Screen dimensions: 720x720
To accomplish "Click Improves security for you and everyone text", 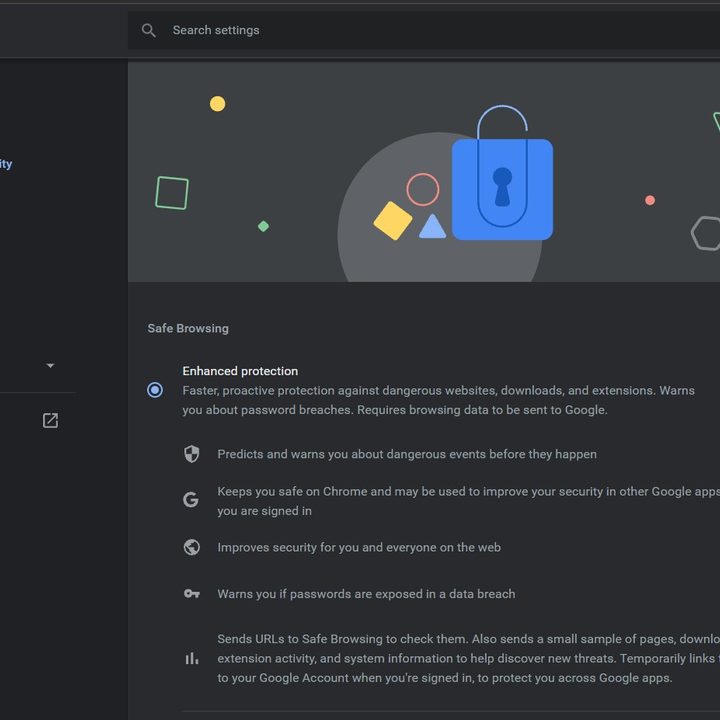I will 359,547.
